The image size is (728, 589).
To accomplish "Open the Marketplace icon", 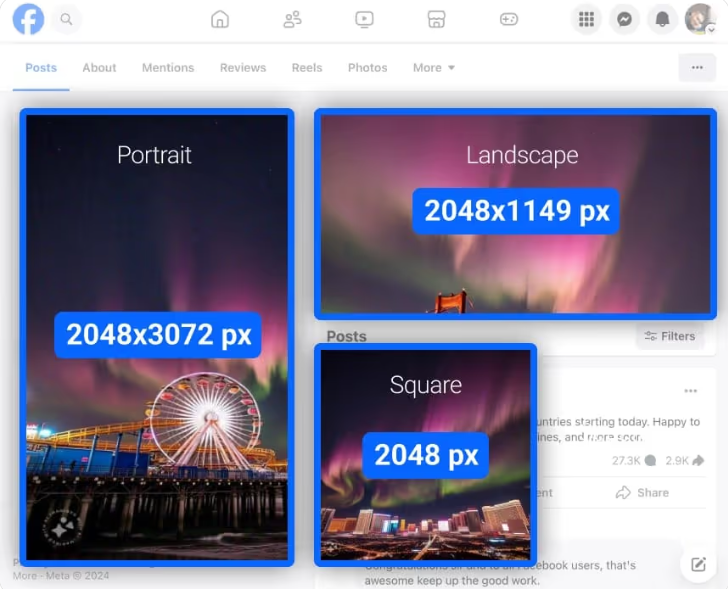I will 436,19.
